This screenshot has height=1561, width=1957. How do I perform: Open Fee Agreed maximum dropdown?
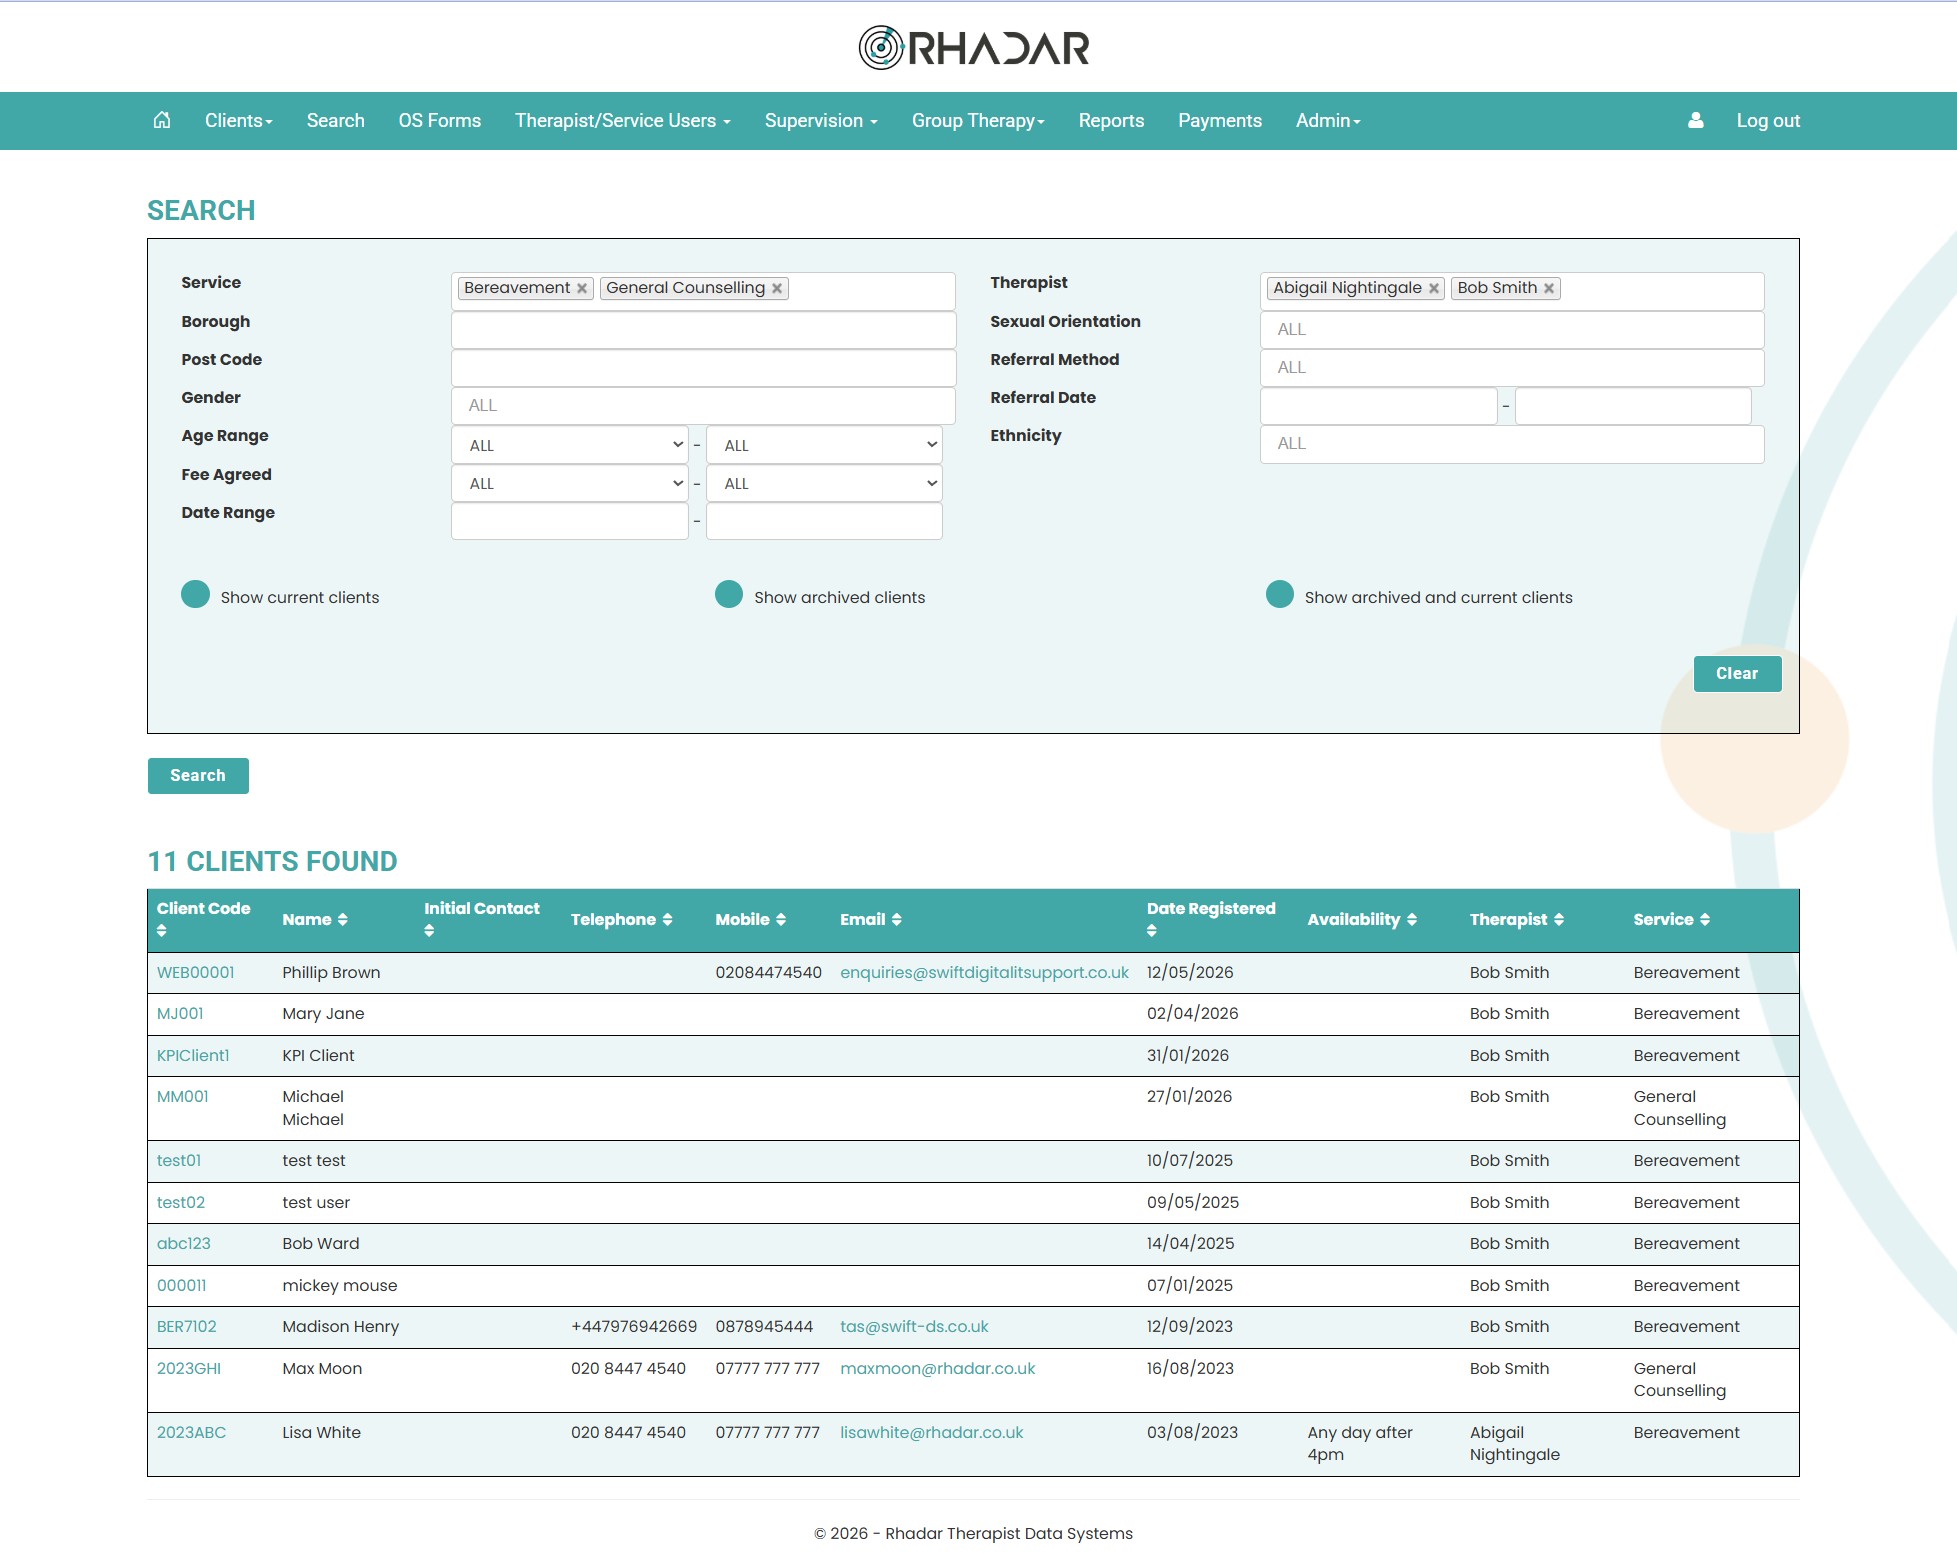coord(824,483)
